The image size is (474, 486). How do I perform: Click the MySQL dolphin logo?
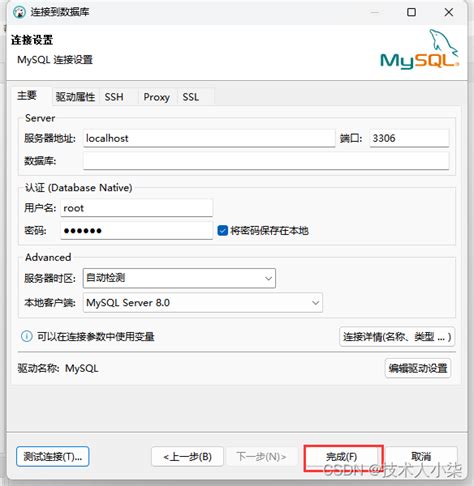click(420, 50)
